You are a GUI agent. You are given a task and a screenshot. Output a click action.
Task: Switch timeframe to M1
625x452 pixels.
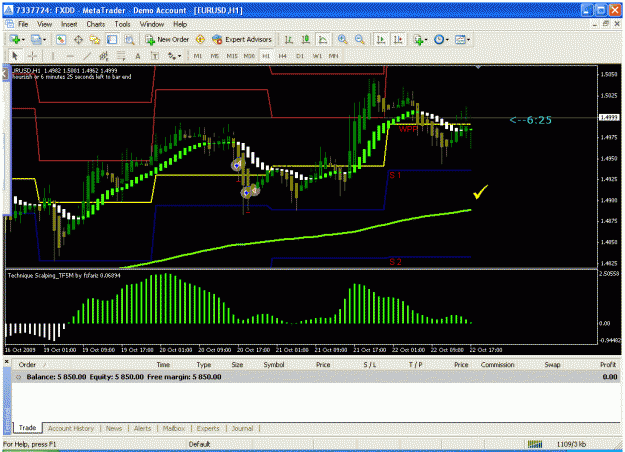click(x=198, y=56)
